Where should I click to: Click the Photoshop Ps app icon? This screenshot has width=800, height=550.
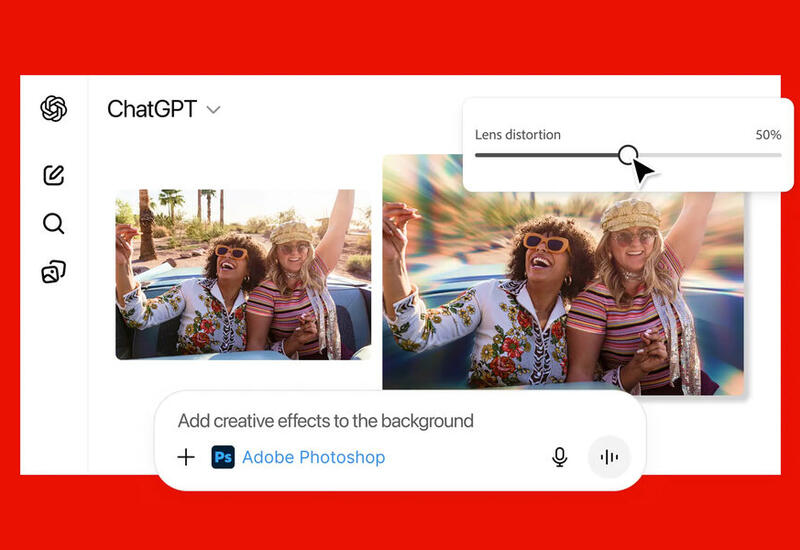(x=223, y=457)
